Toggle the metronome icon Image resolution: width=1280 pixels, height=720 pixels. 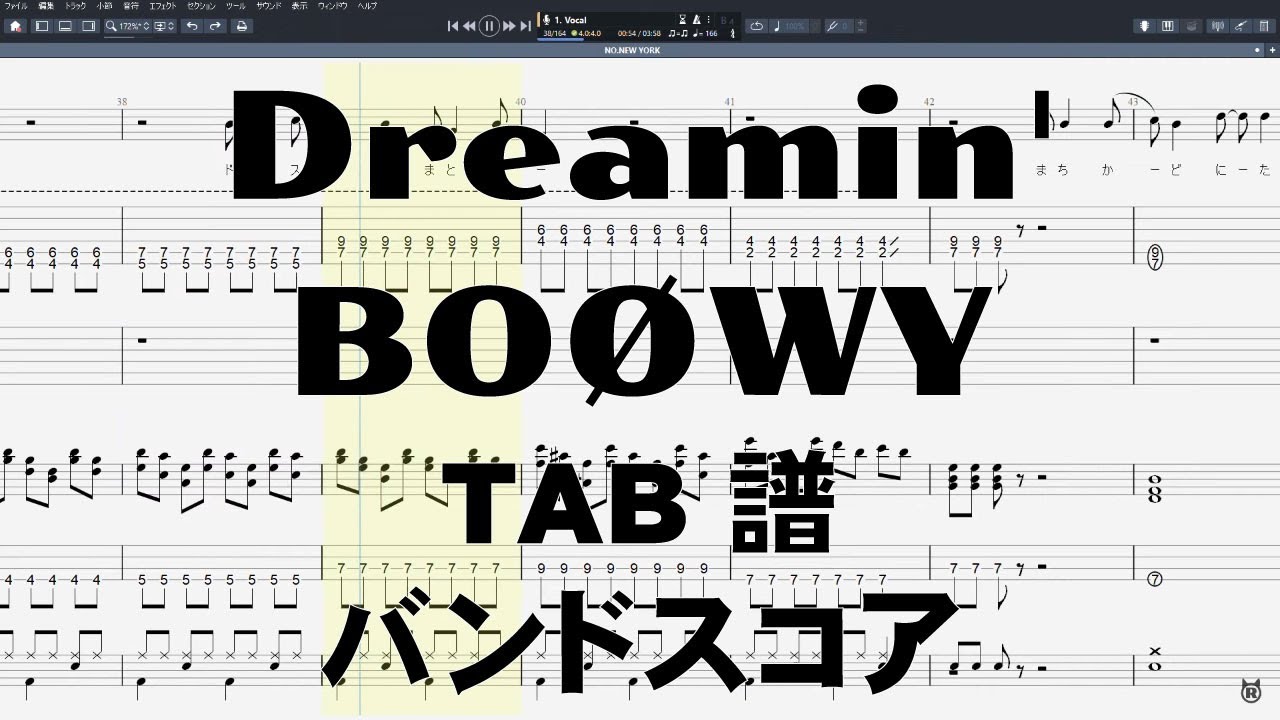click(697, 19)
